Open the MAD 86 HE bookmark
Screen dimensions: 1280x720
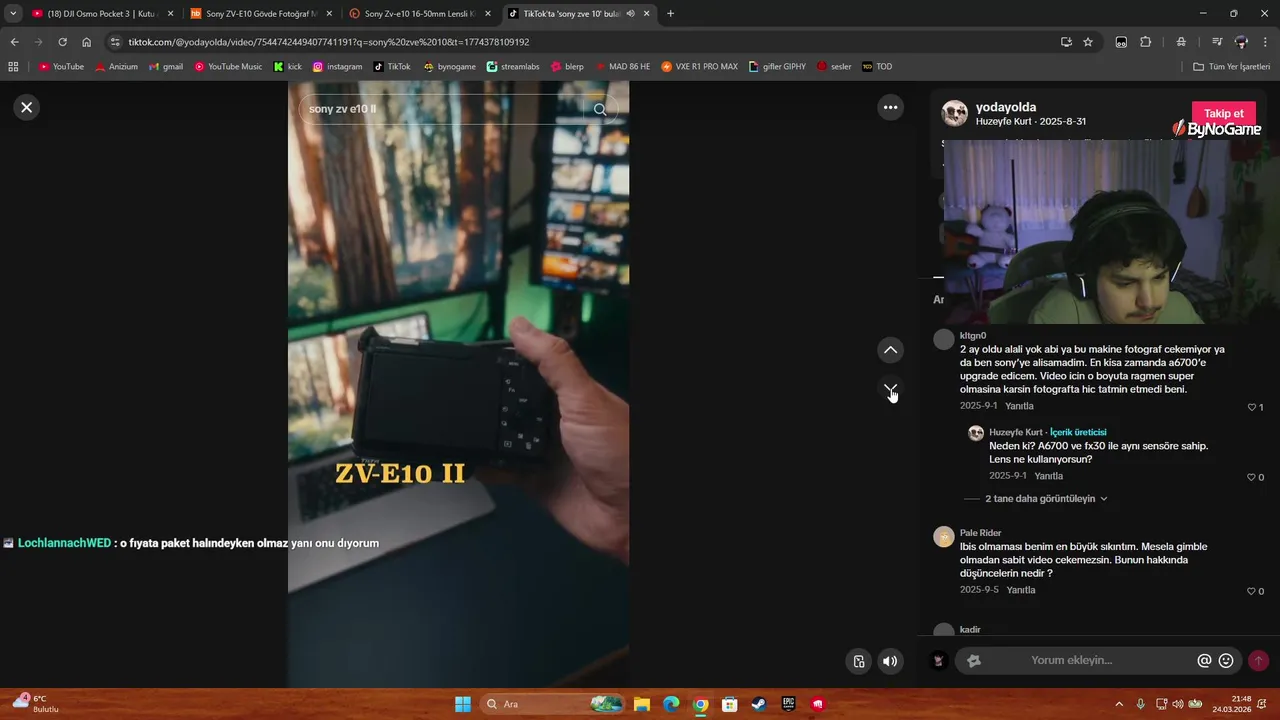622,67
